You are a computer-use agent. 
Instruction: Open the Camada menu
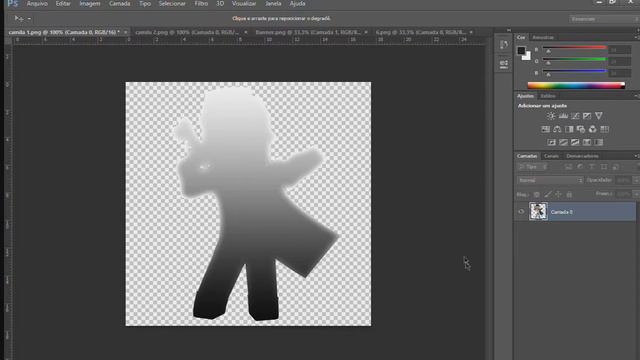[119, 4]
